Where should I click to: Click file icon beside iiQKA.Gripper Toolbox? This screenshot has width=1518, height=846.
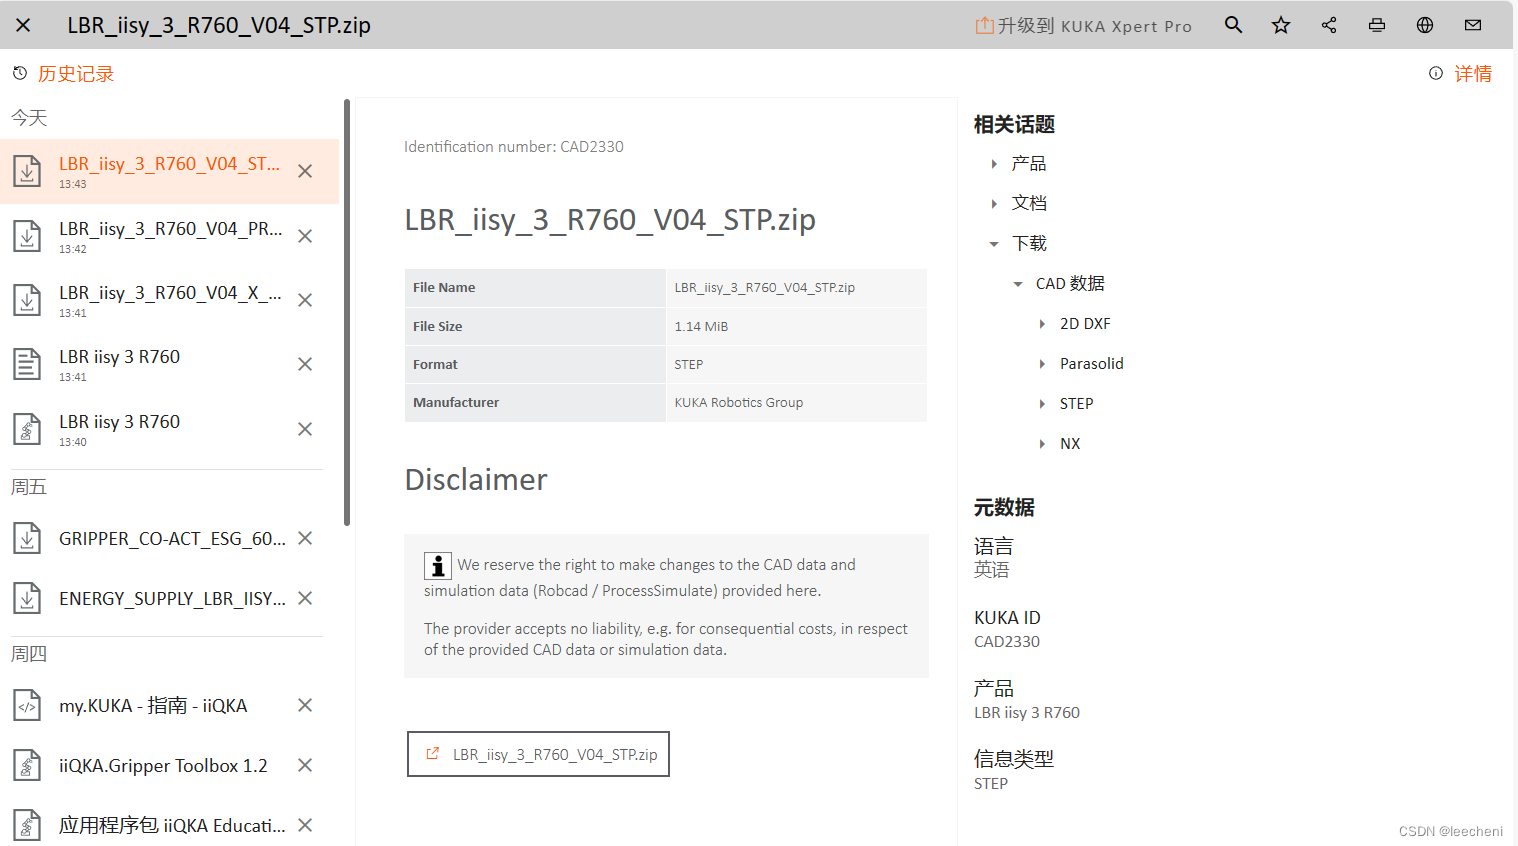click(27, 765)
